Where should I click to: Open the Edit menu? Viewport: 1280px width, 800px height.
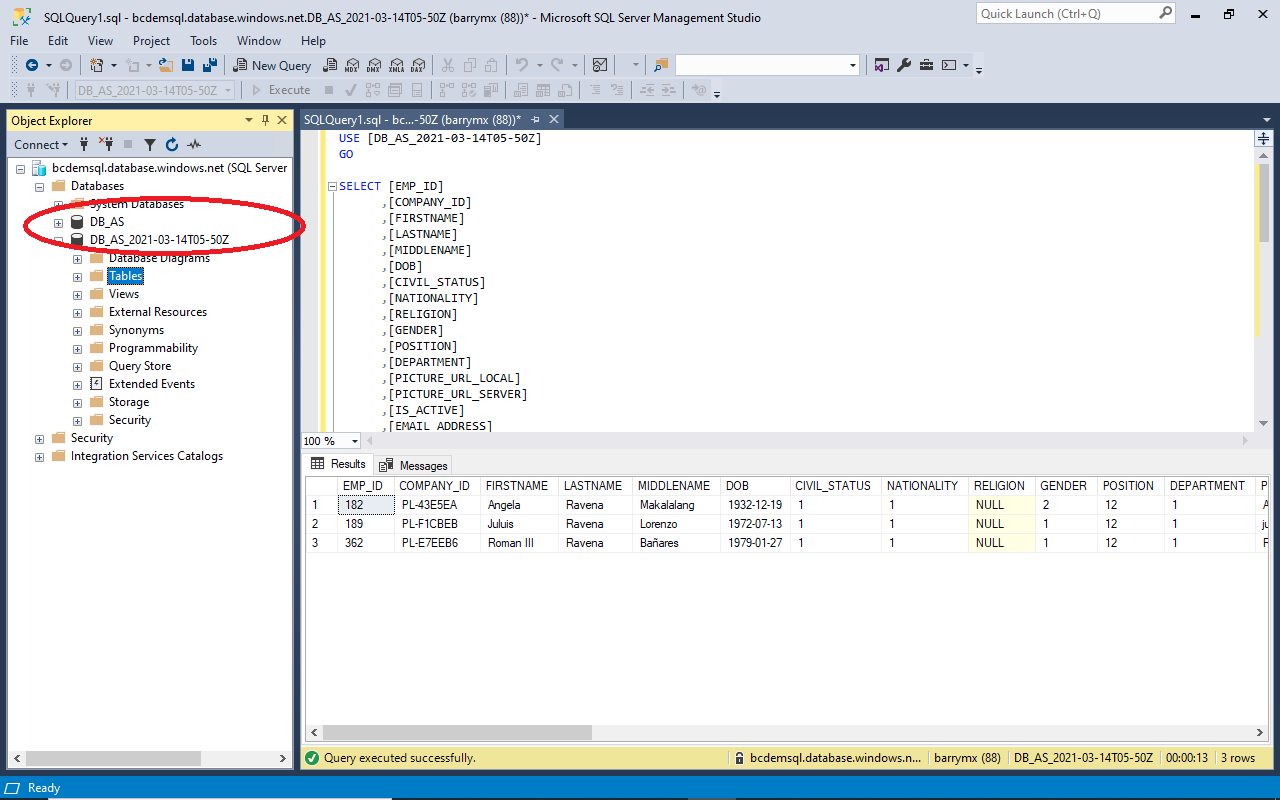(x=58, y=41)
